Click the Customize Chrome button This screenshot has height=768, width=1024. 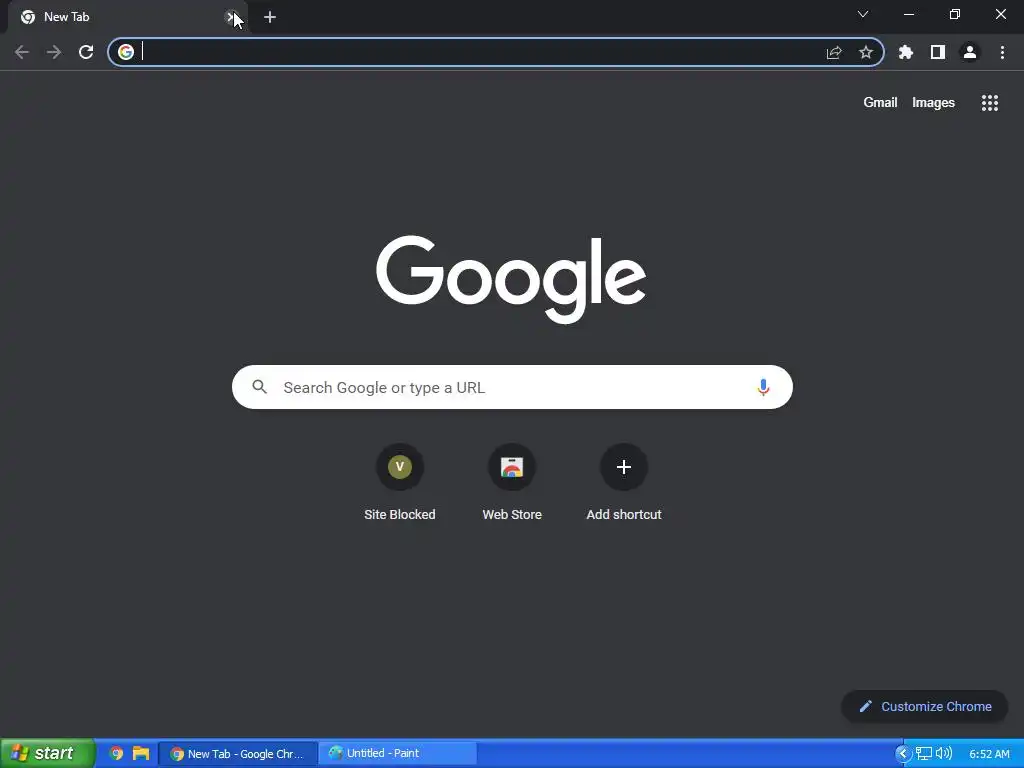[925, 707]
